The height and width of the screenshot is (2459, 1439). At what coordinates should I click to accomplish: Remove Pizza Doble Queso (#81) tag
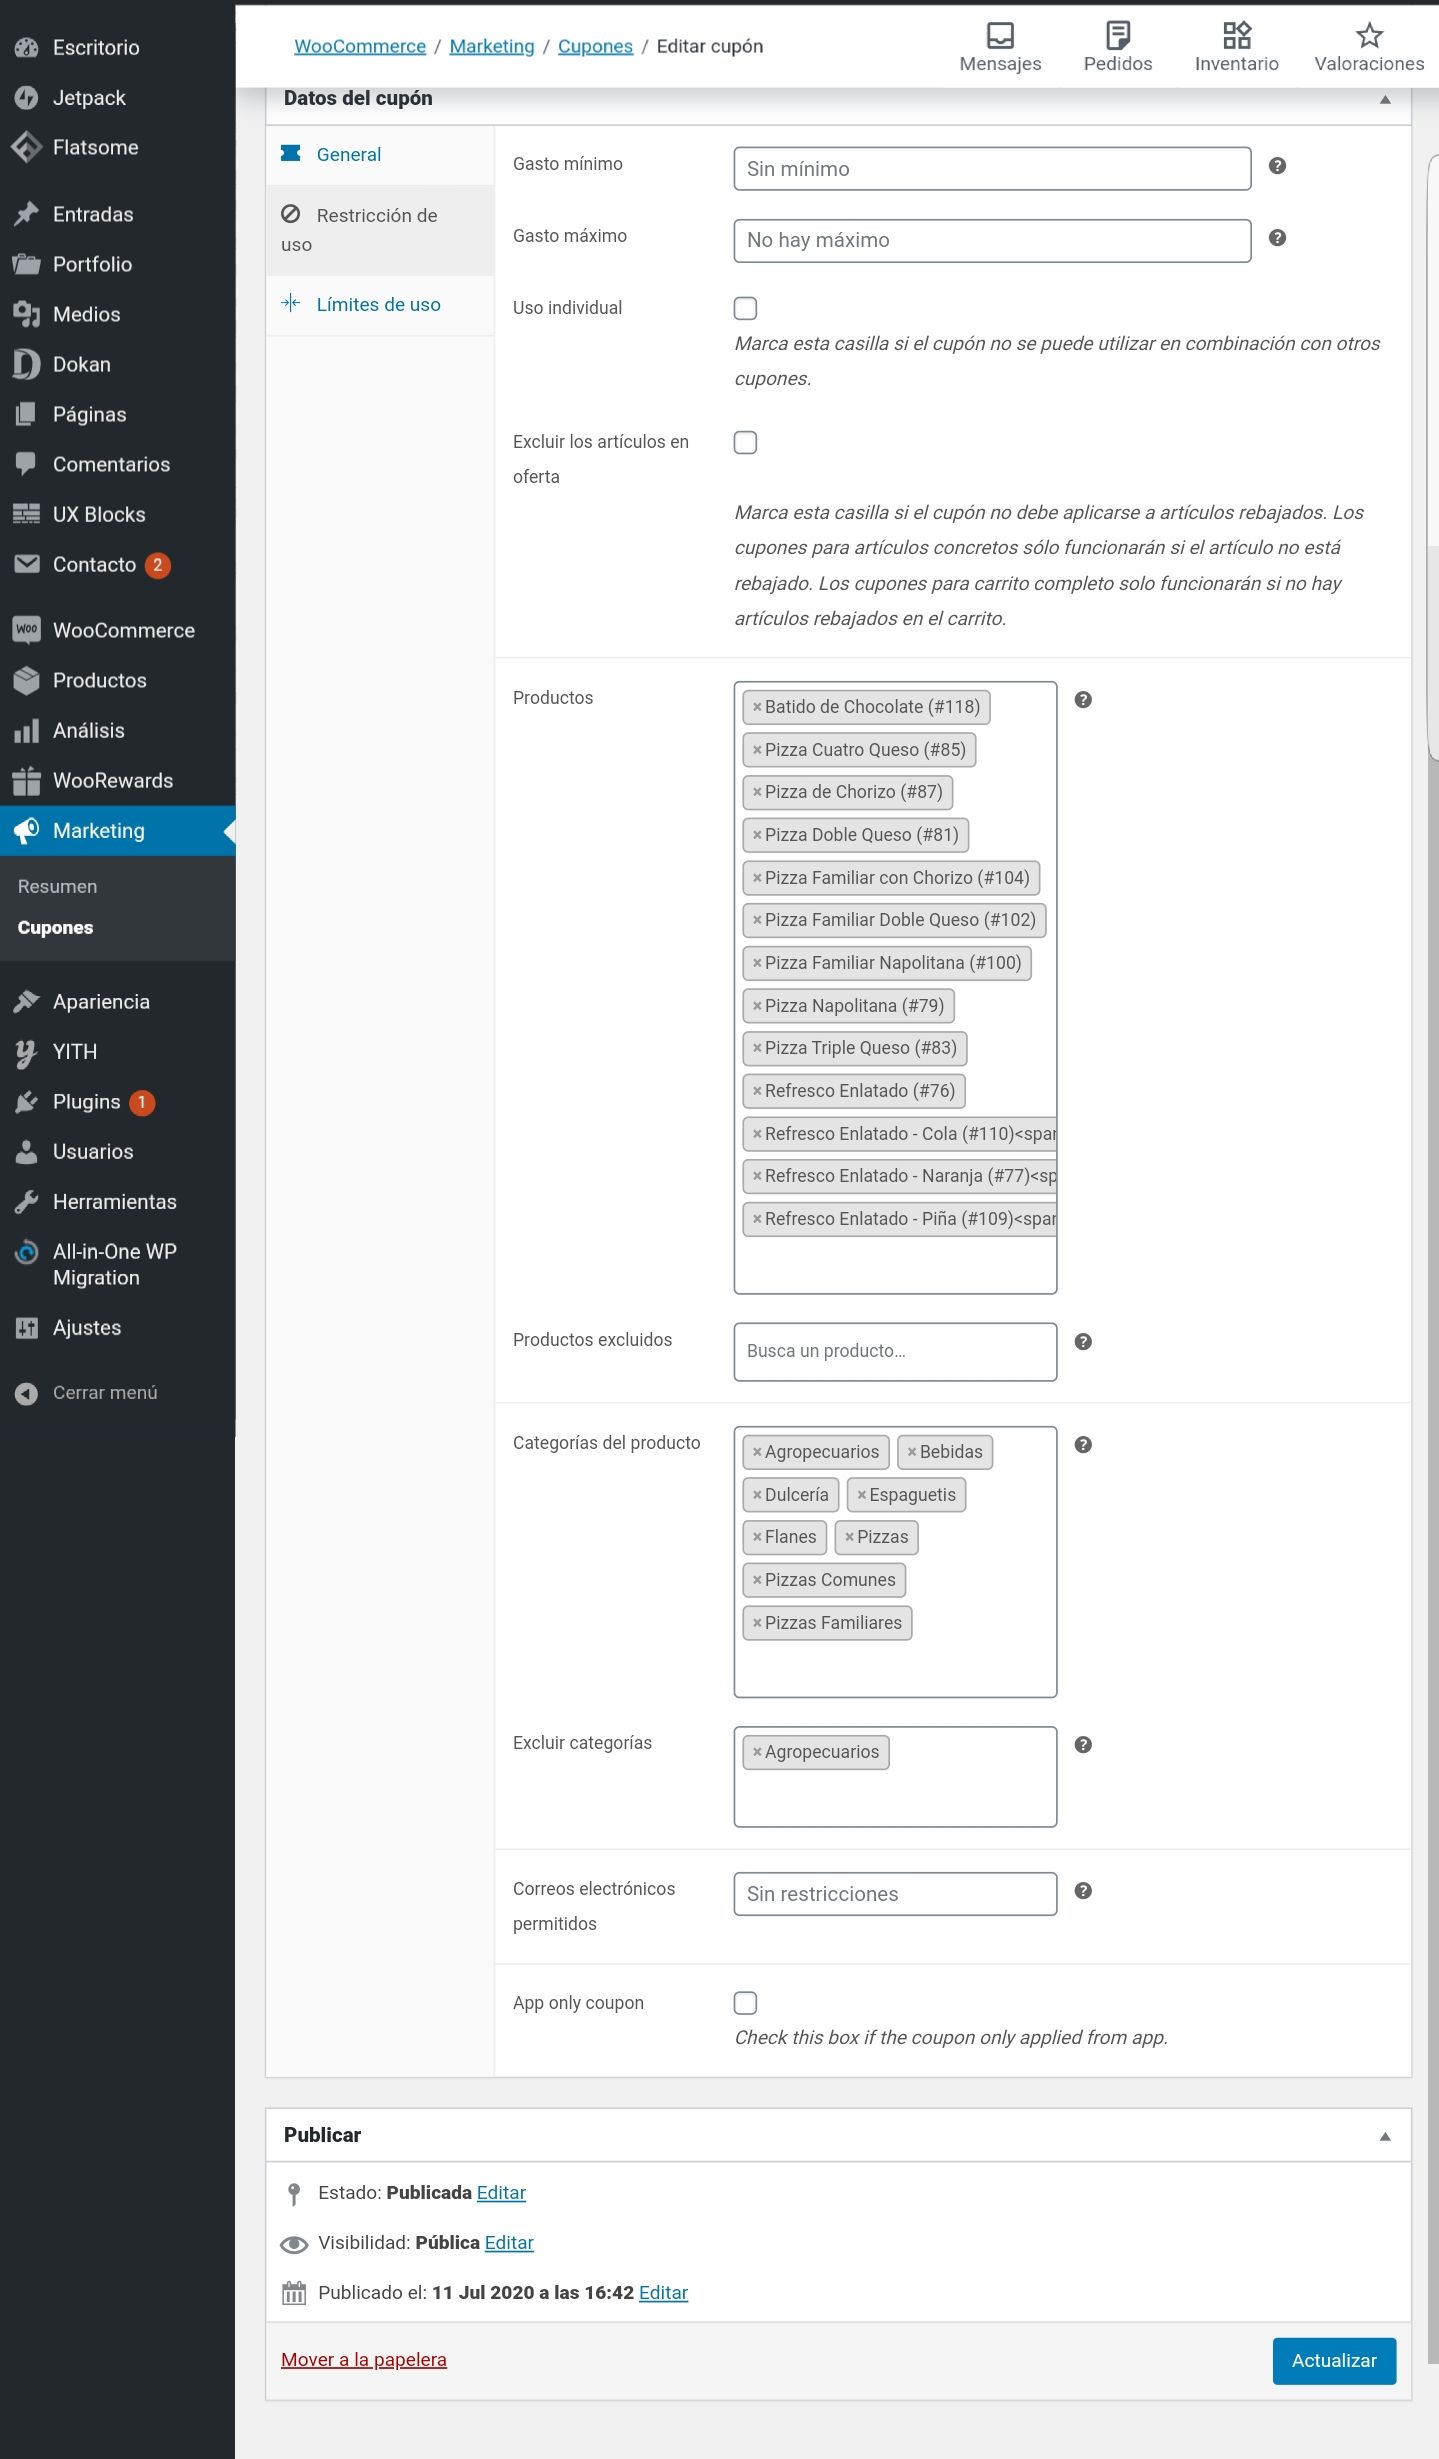tap(757, 835)
